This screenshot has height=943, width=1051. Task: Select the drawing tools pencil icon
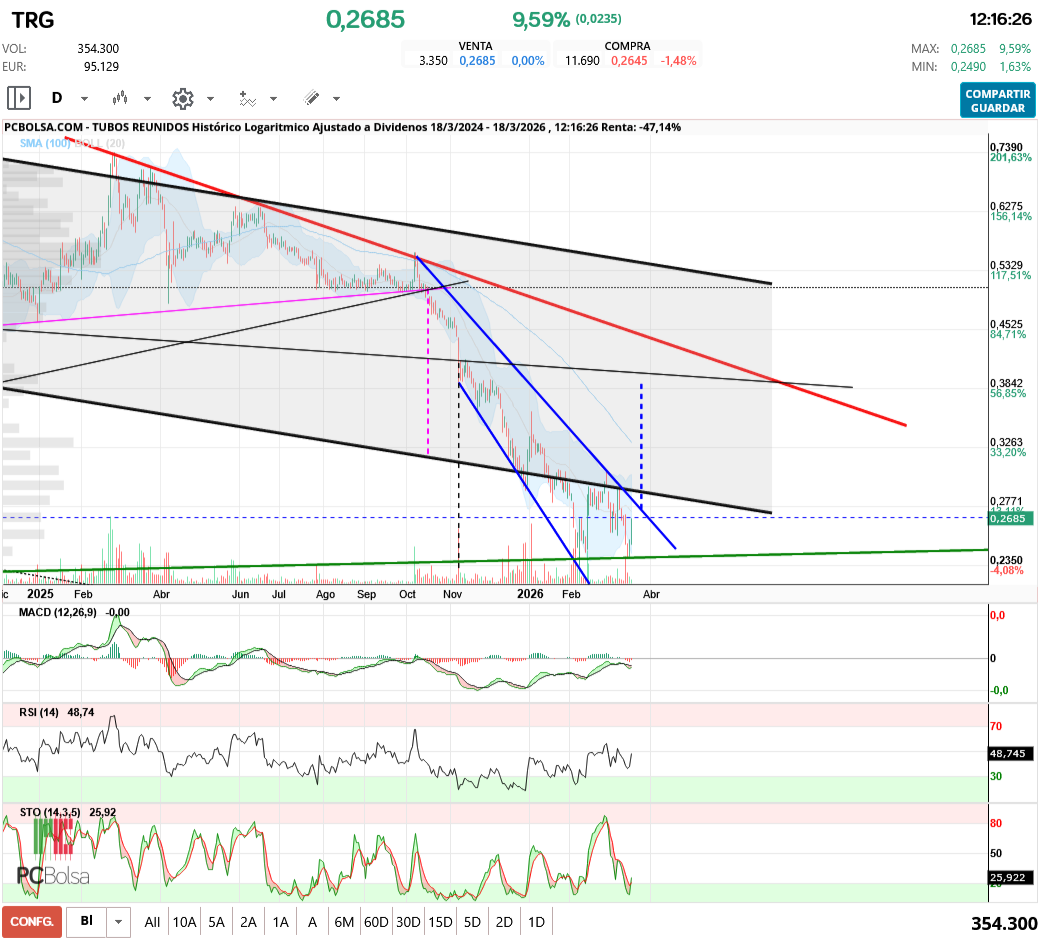pos(311,98)
